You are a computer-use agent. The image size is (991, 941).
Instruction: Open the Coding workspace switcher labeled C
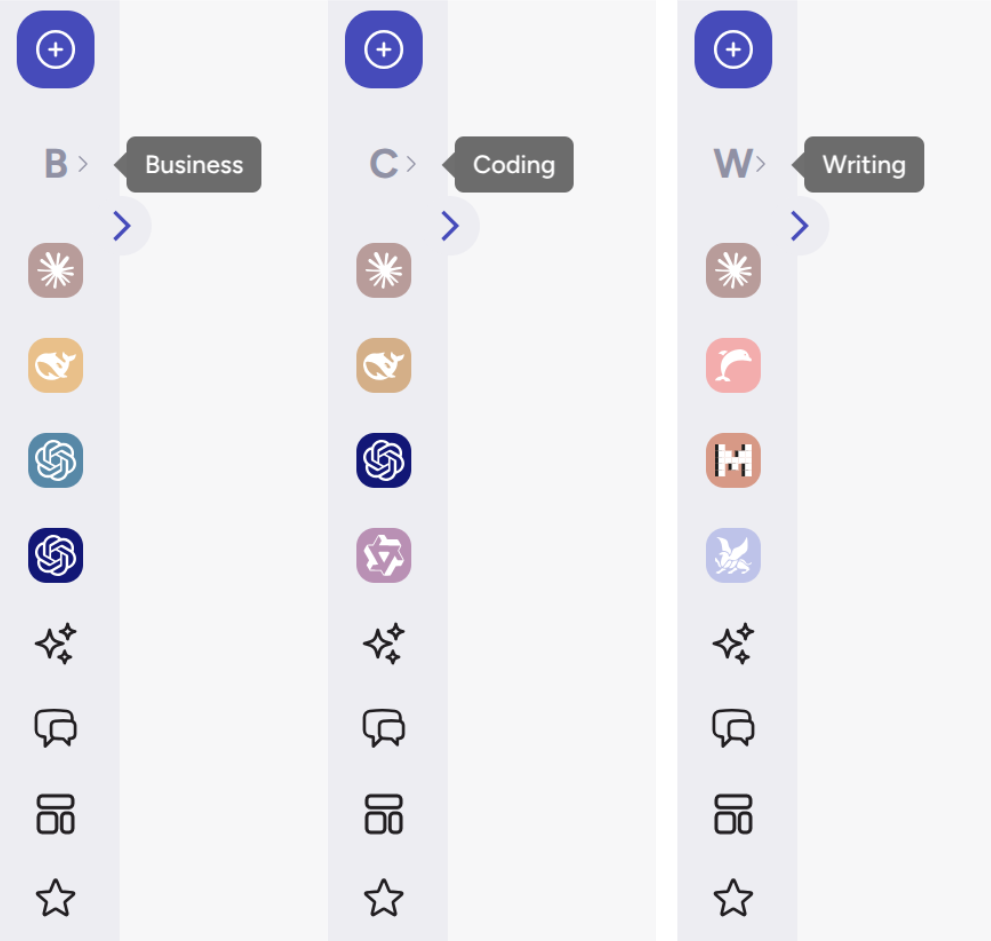tap(392, 164)
